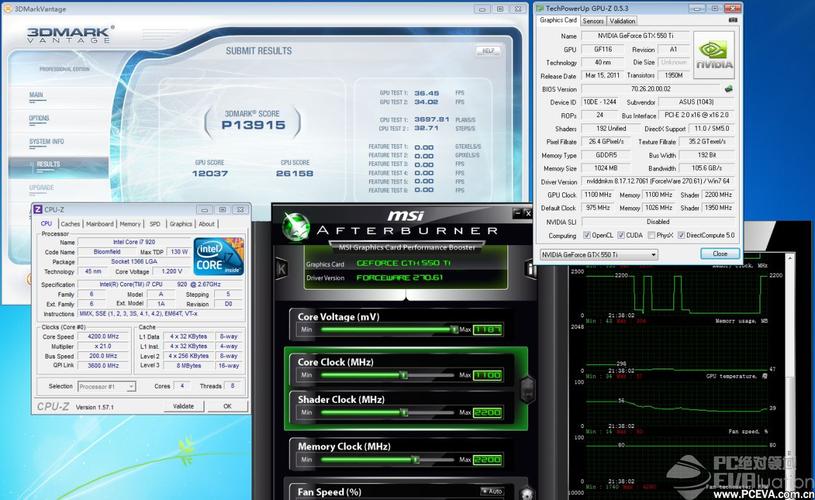
Task: Open the GPU selection dropdown in GPU-Z
Action: (x=599, y=255)
